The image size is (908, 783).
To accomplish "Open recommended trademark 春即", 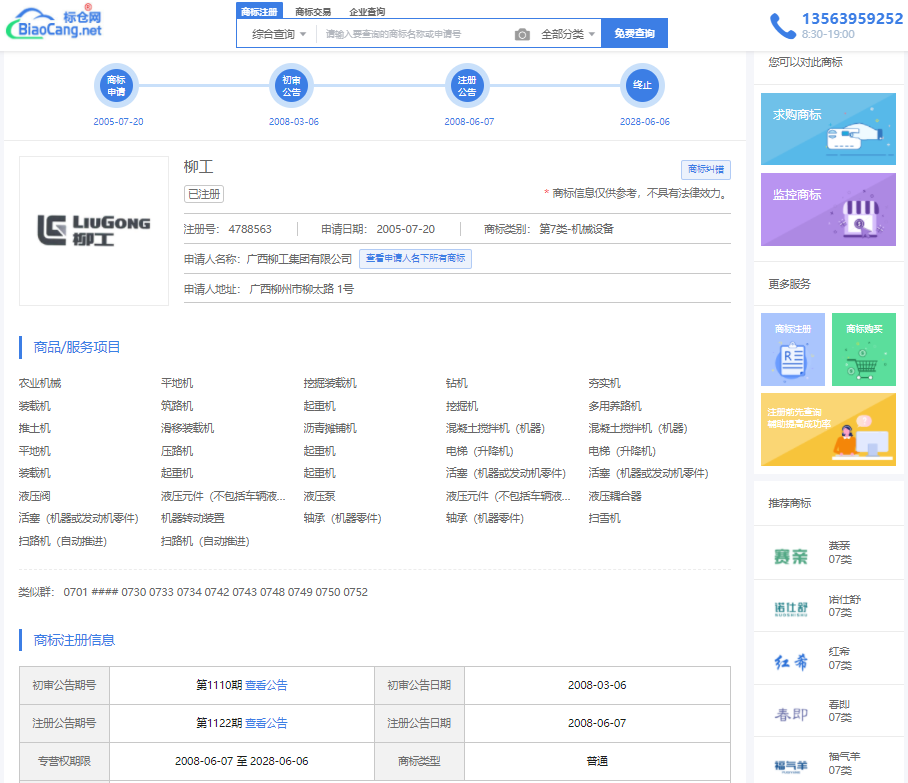I will click(829, 711).
